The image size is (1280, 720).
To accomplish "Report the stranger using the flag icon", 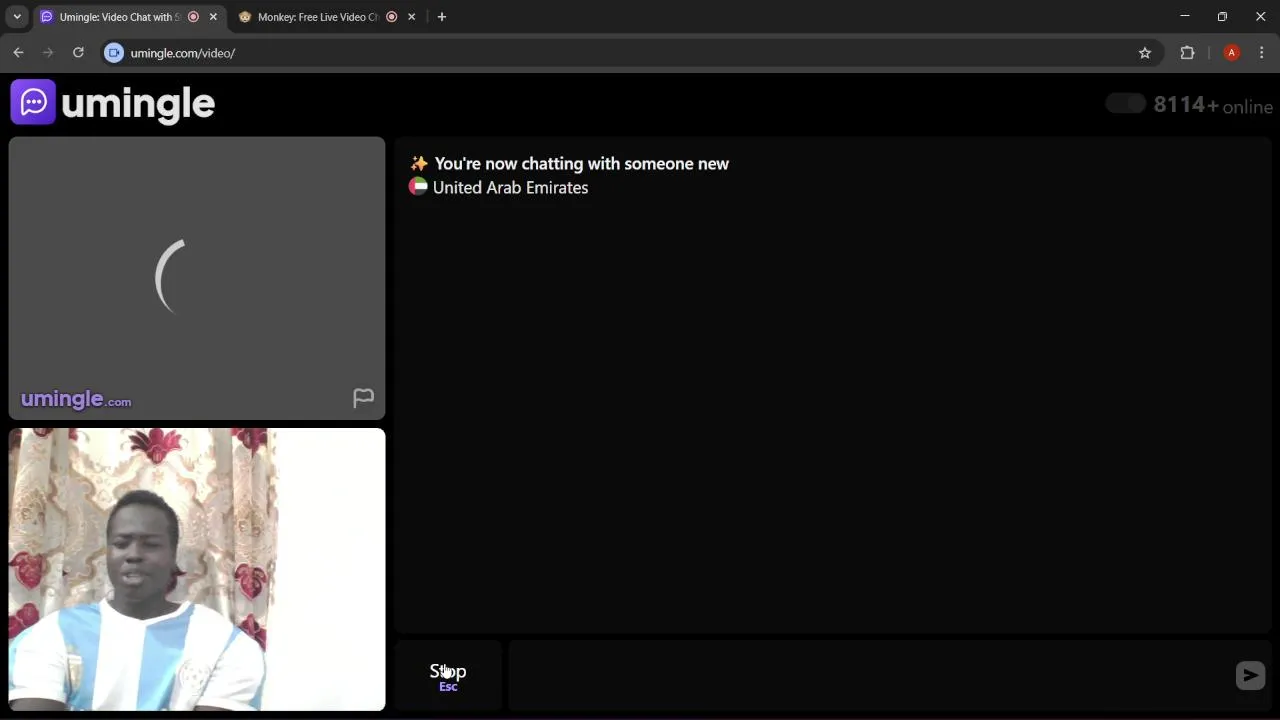I will (363, 398).
